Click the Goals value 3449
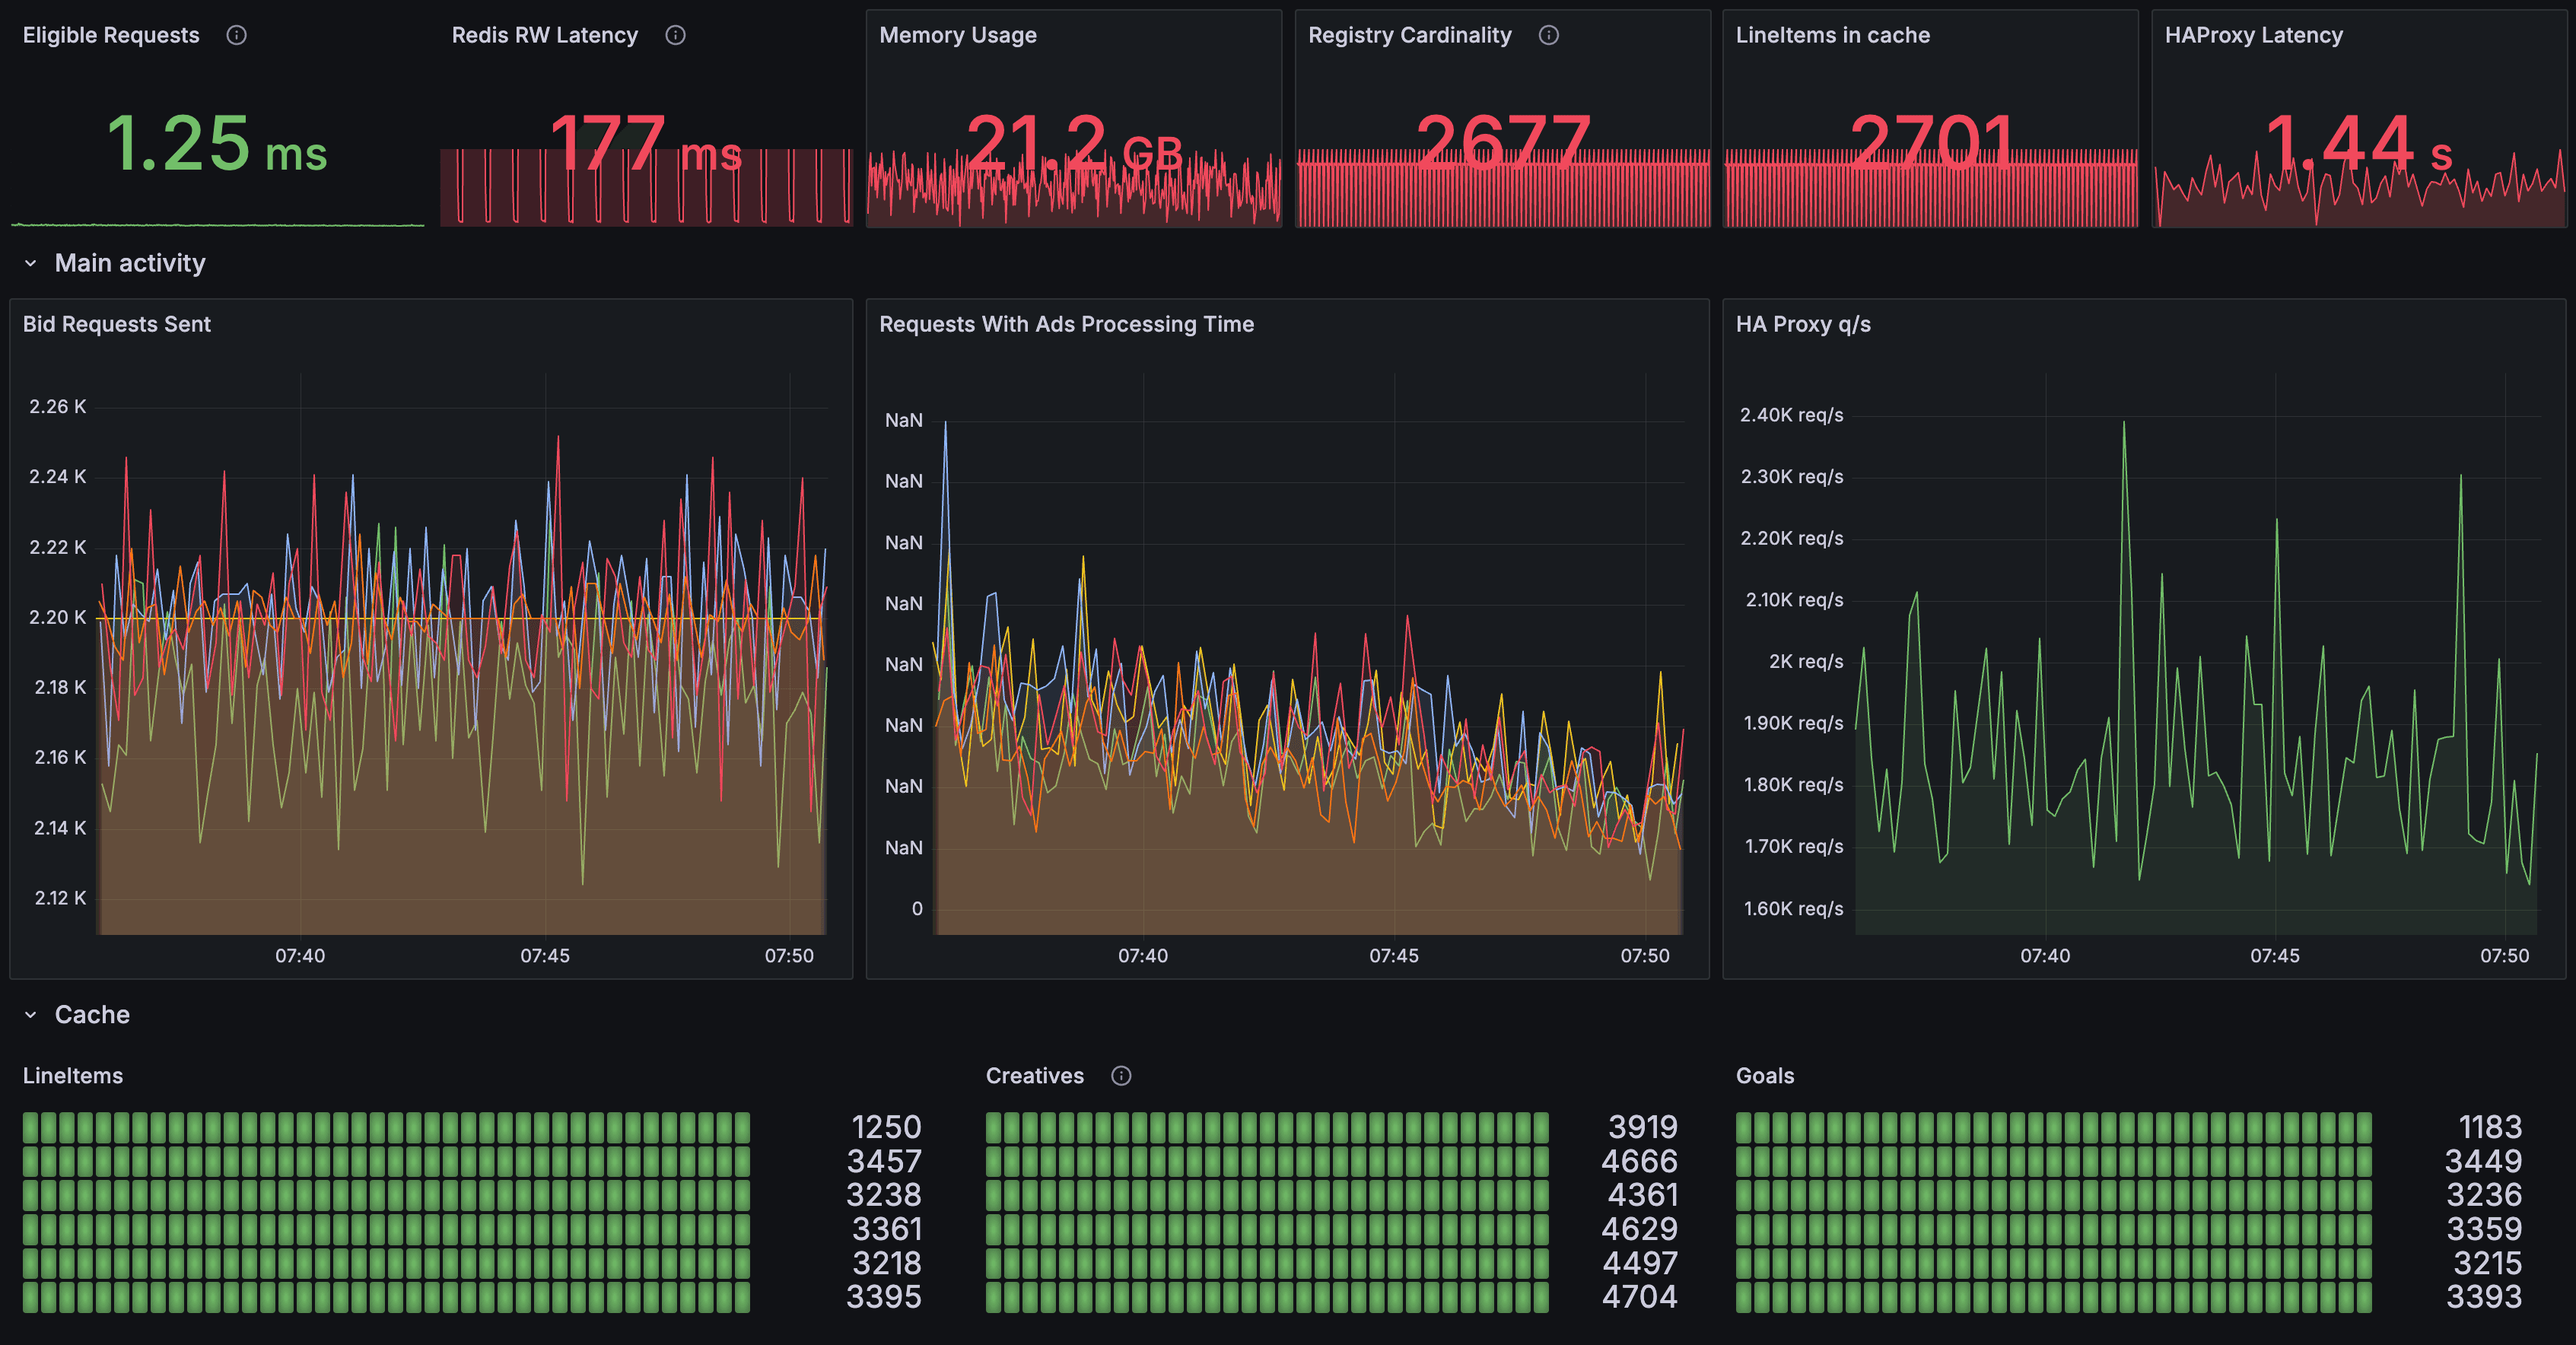Image resolution: width=2576 pixels, height=1345 pixels. pos(2483,1161)
